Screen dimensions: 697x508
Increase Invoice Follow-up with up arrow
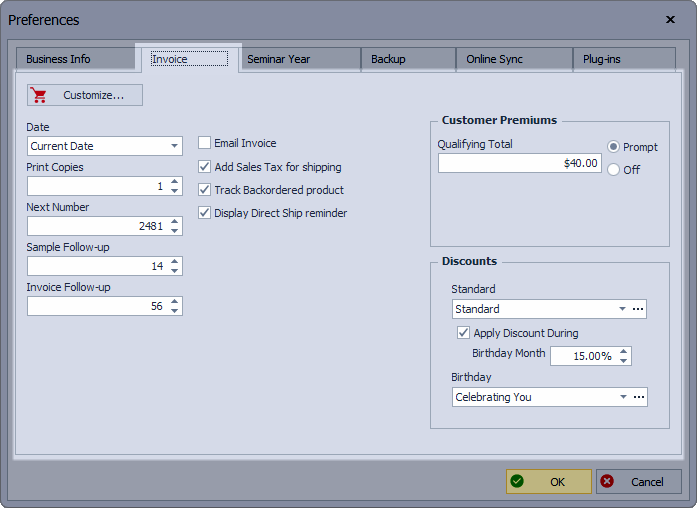click(x=175, y=301)
